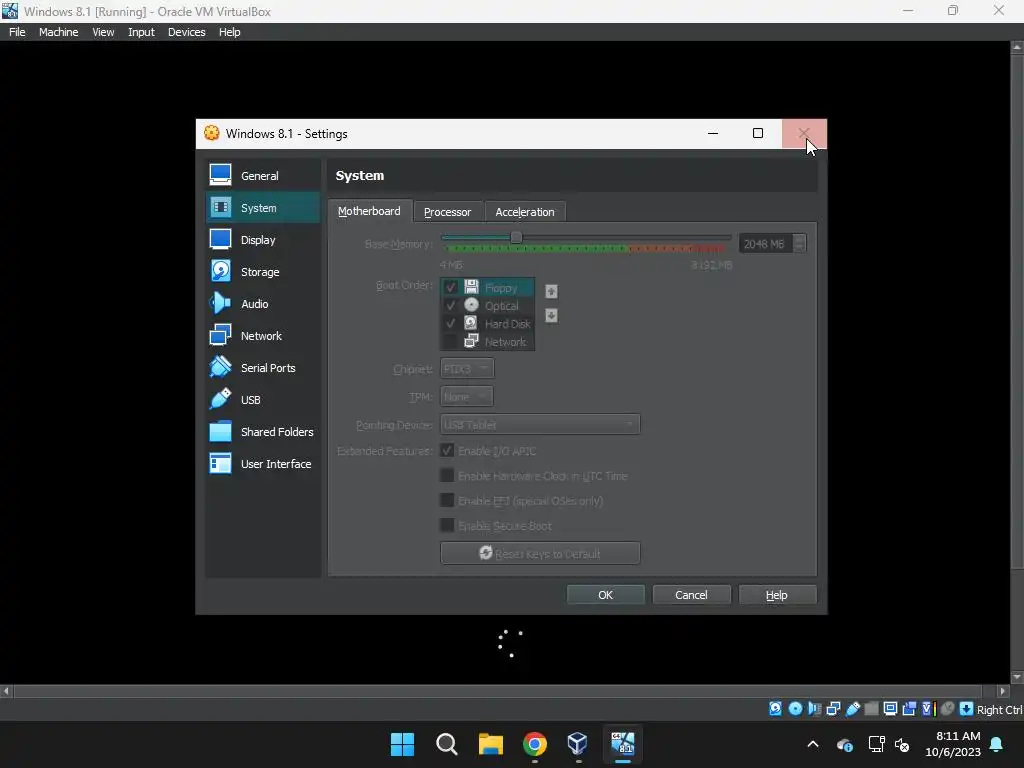Open the Audio settings category

[263, 304]
